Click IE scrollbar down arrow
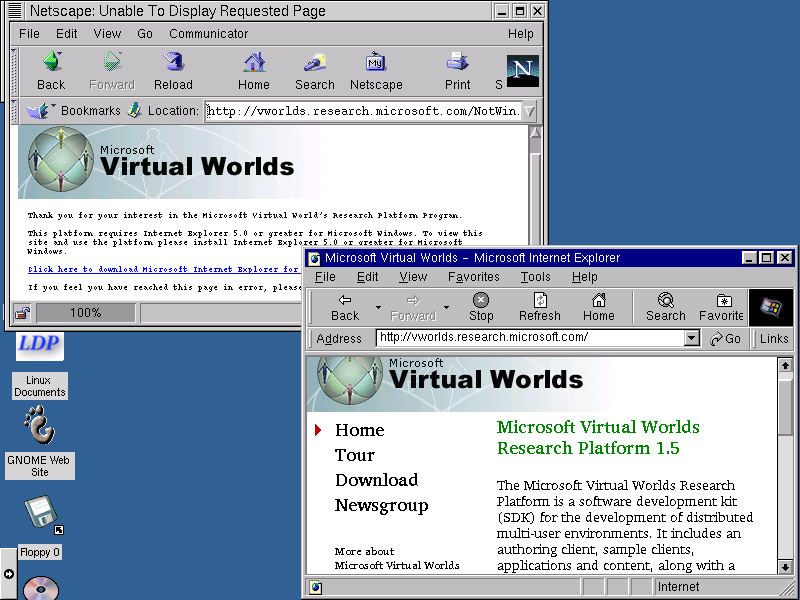This screenshot has width=800, height=600. (785, 567)
